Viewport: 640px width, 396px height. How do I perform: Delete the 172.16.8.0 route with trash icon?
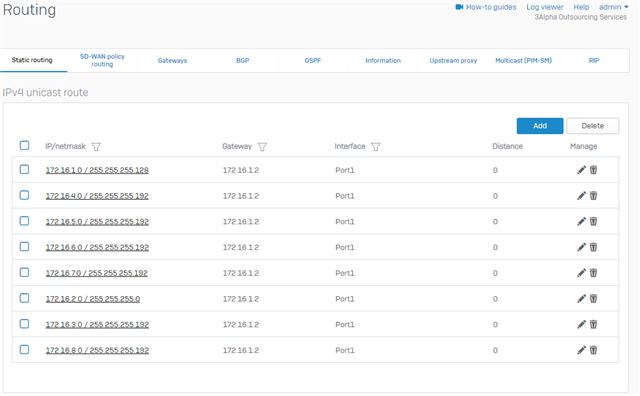pos(593,350)
